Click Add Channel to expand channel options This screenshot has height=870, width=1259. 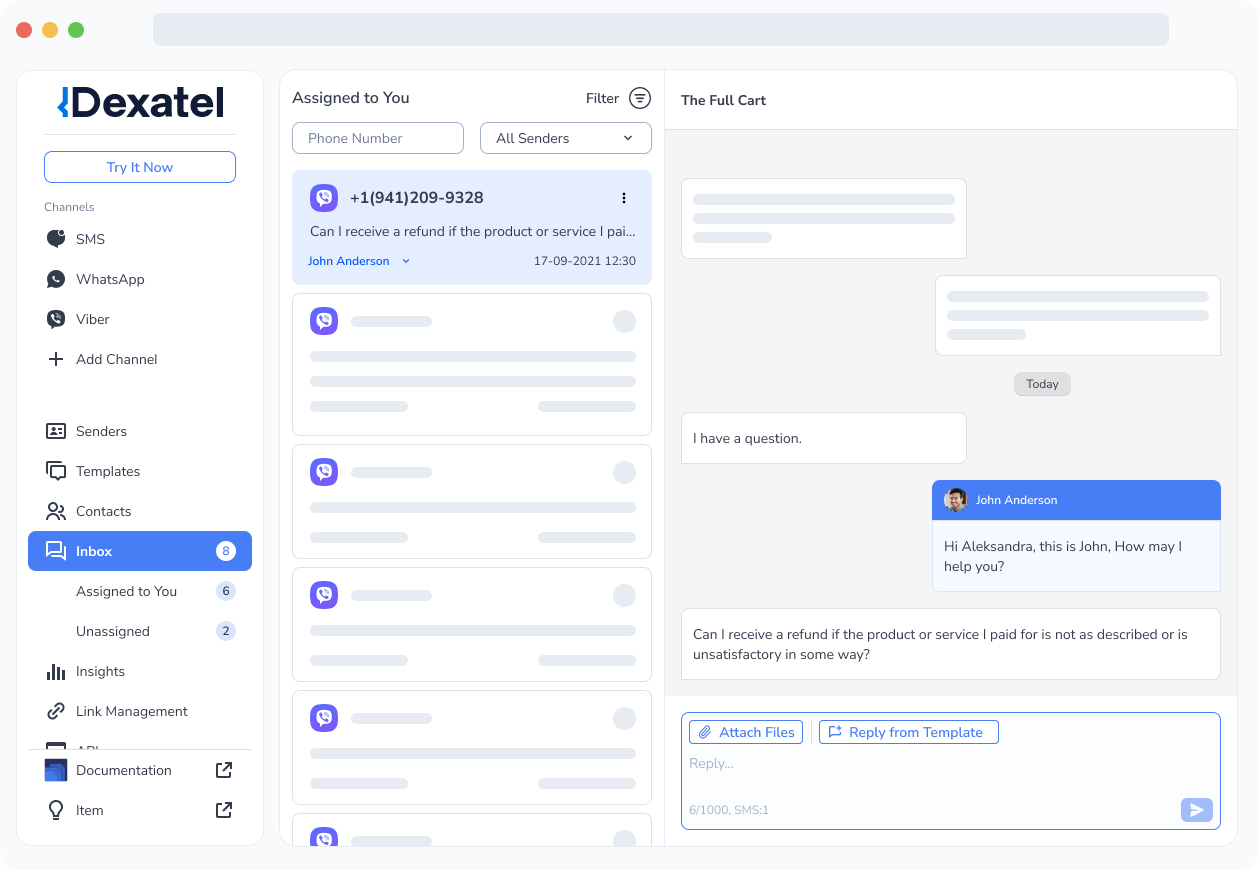[114, 359]
